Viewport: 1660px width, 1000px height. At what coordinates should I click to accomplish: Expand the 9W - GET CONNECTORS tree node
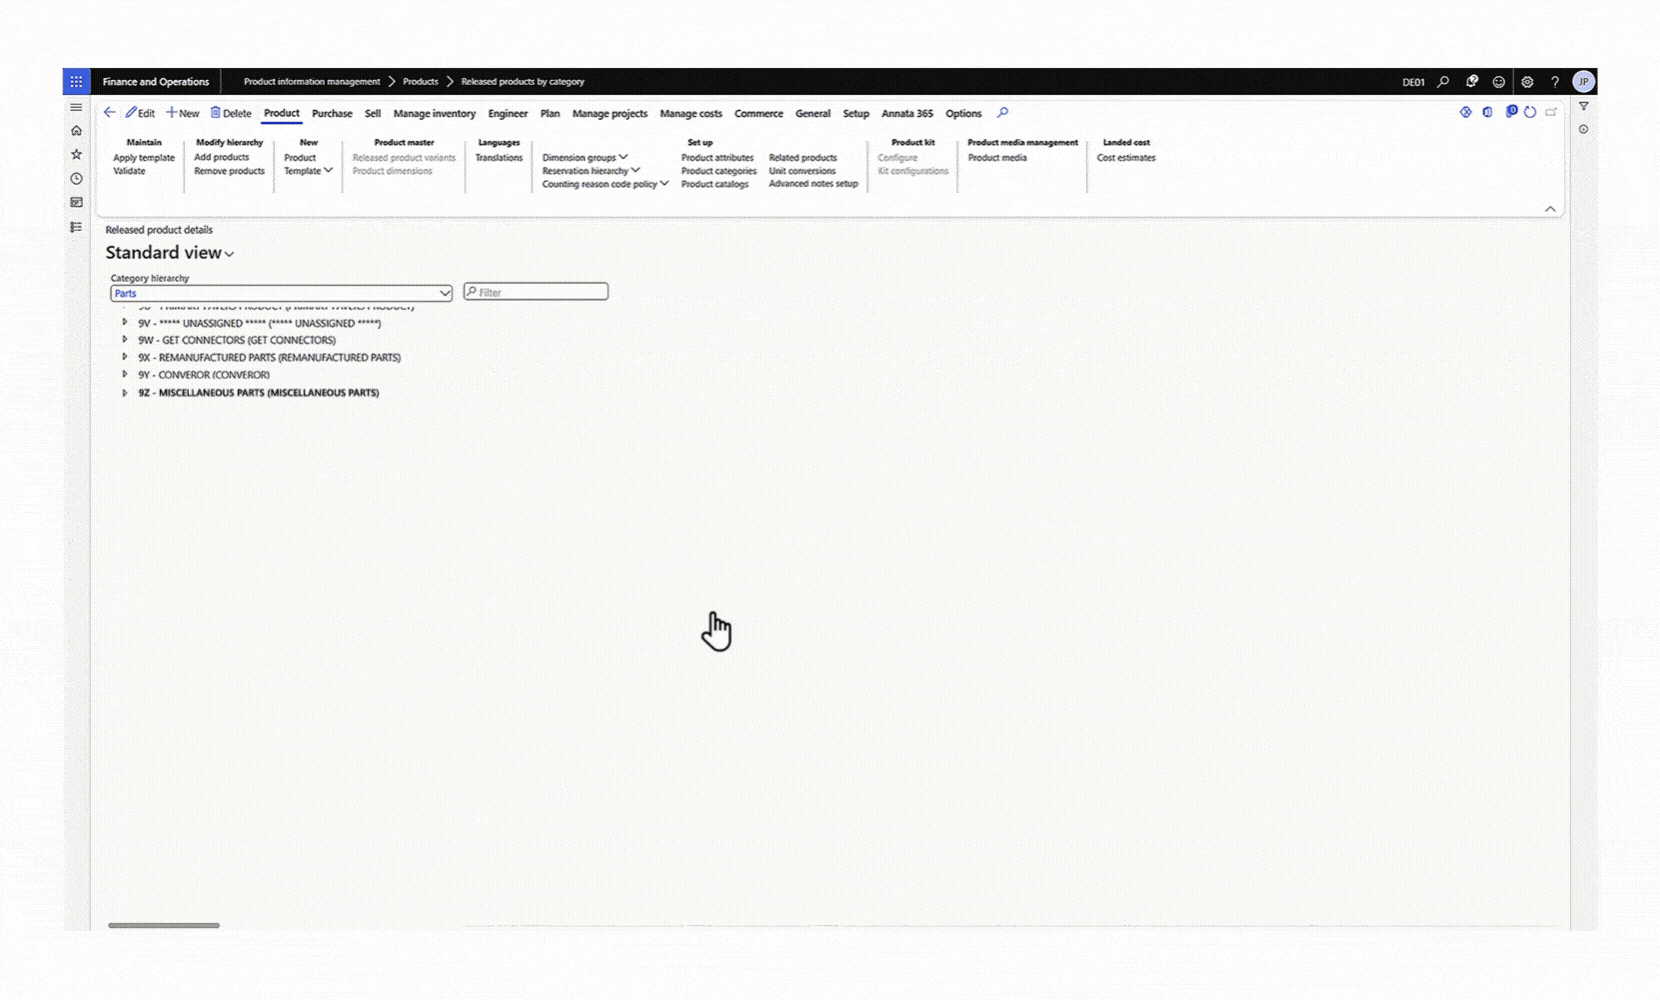coord(125,340)
